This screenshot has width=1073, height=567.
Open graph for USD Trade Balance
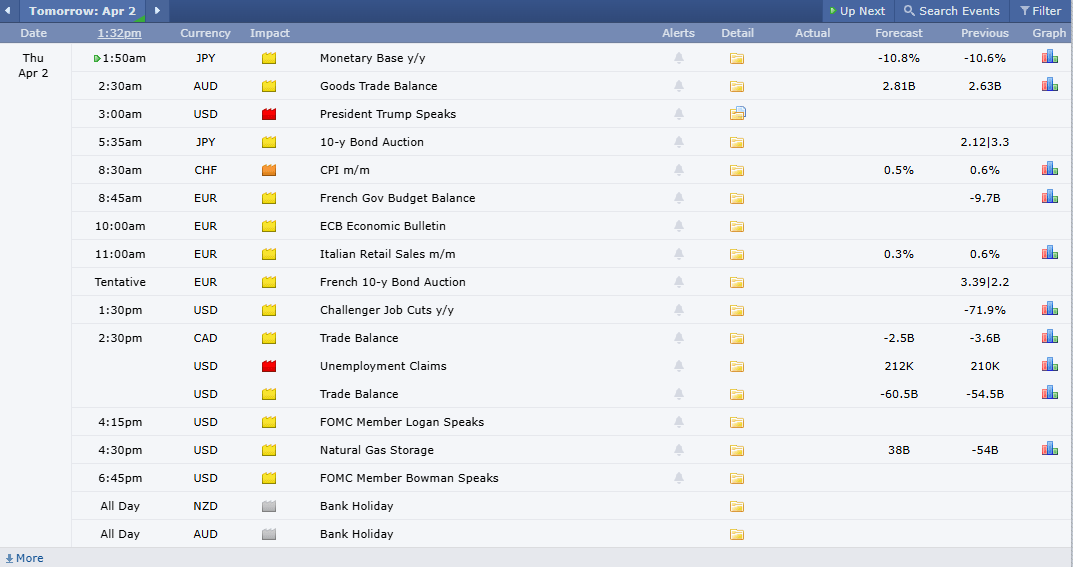click(x=1050, y=394)
